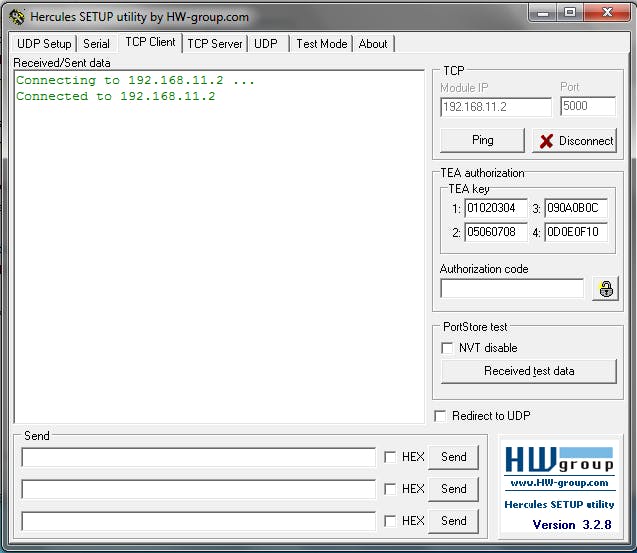Minimize the Hercules window
Screen dimensions: 637x553
tap(542, 14)
